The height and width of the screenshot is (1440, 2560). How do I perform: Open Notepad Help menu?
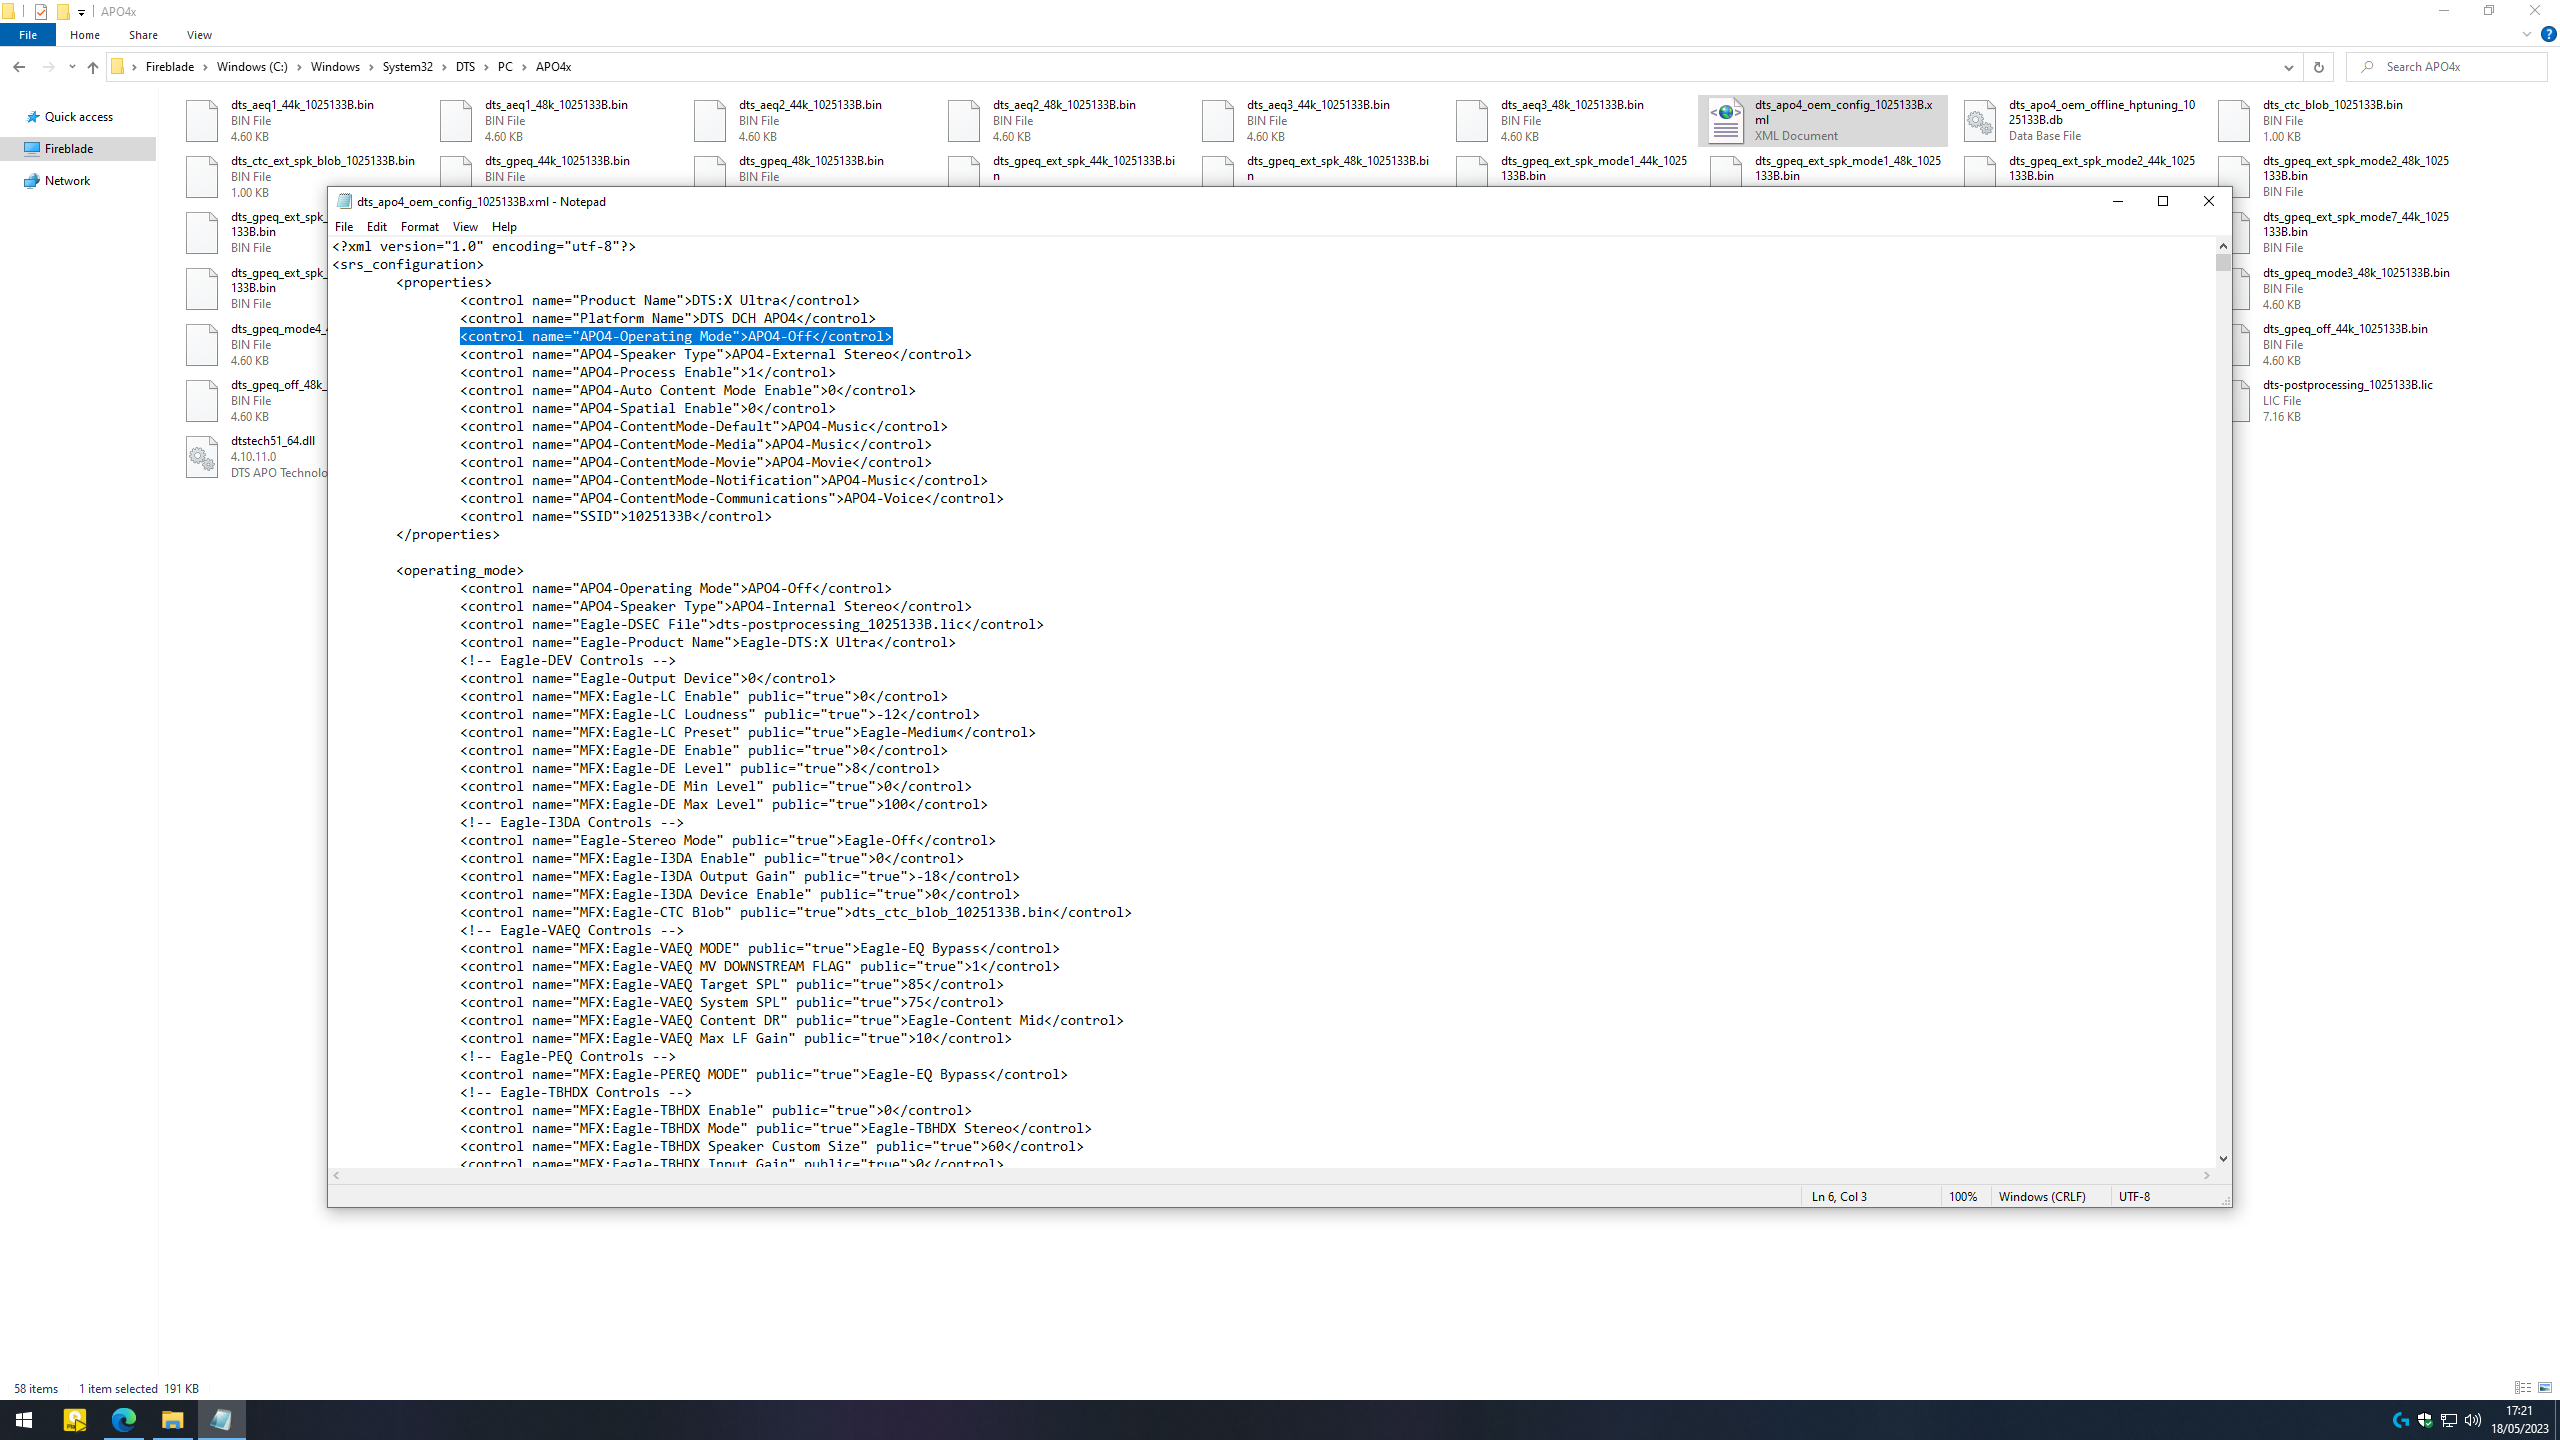[x=504, y=227]
